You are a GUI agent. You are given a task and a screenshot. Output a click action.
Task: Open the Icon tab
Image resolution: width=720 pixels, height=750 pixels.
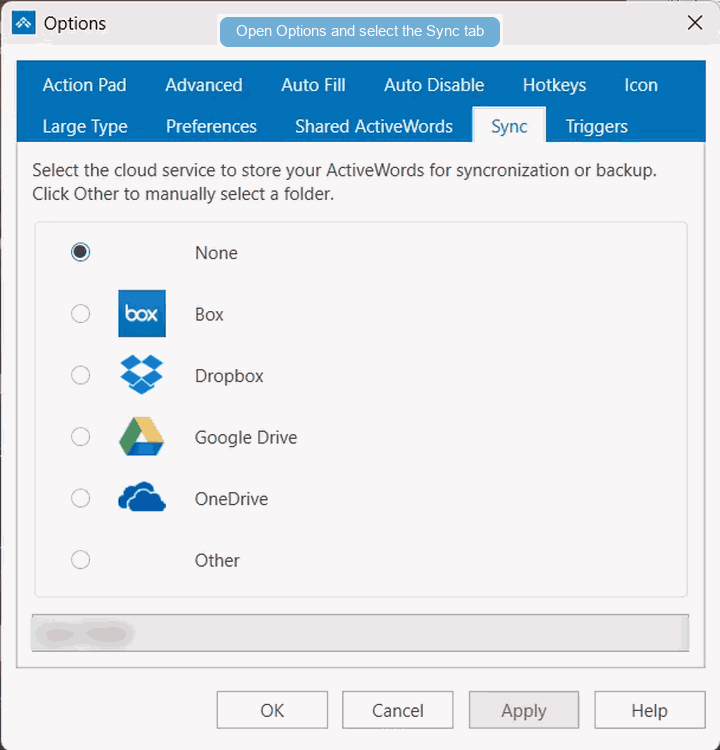641,85
